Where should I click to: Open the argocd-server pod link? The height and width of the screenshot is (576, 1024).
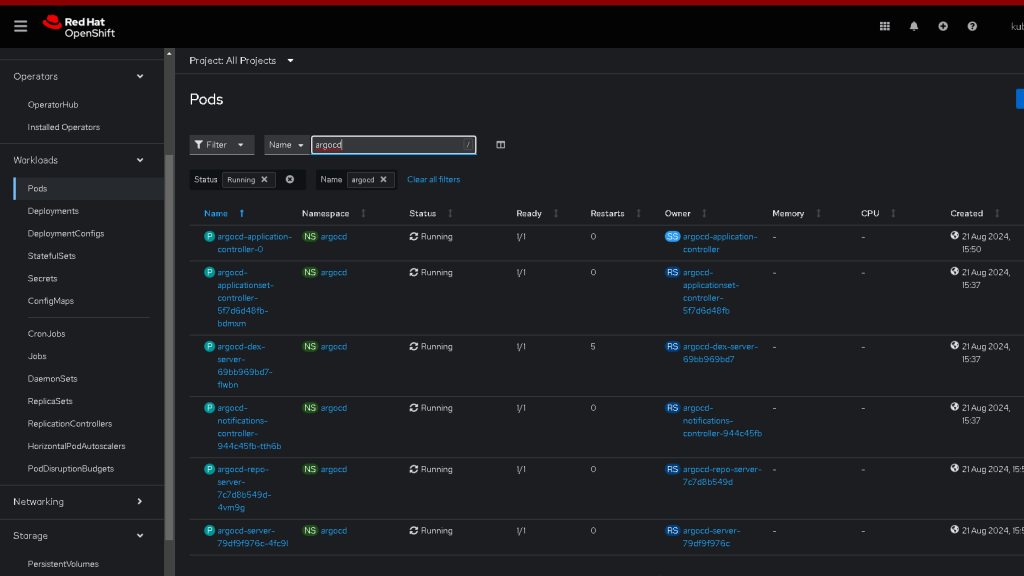(x=253, y=537)
